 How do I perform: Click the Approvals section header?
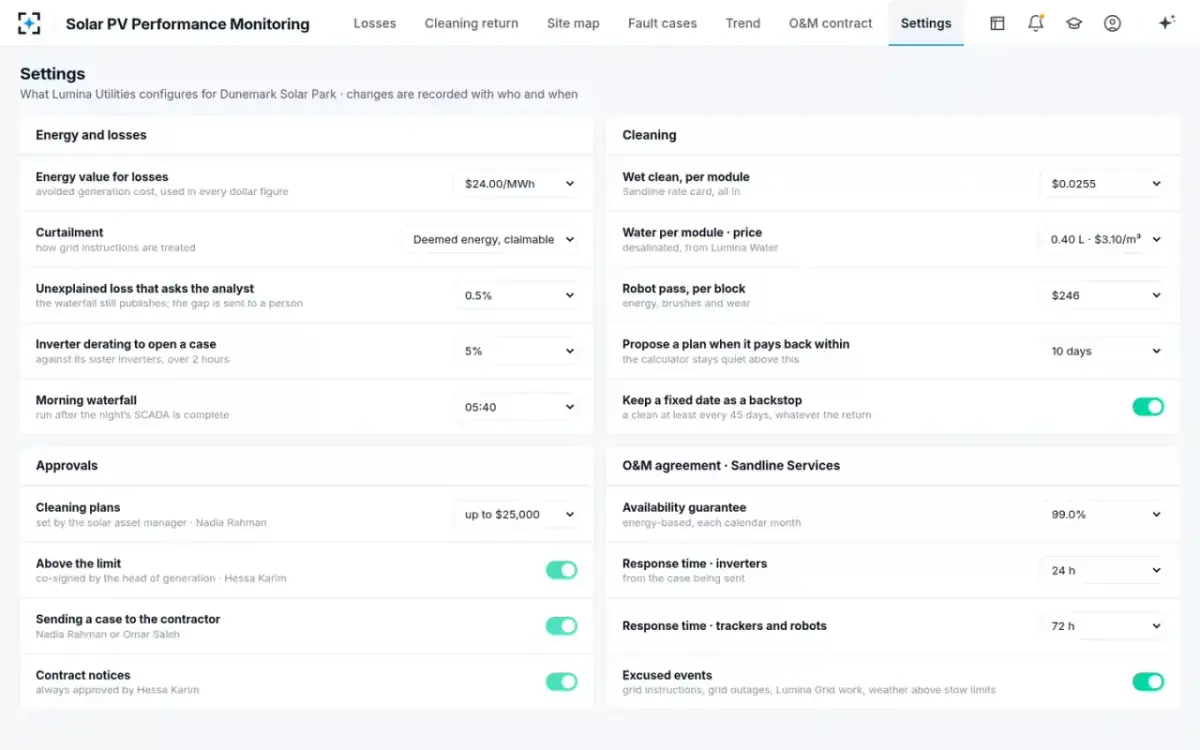pos(67,465)
